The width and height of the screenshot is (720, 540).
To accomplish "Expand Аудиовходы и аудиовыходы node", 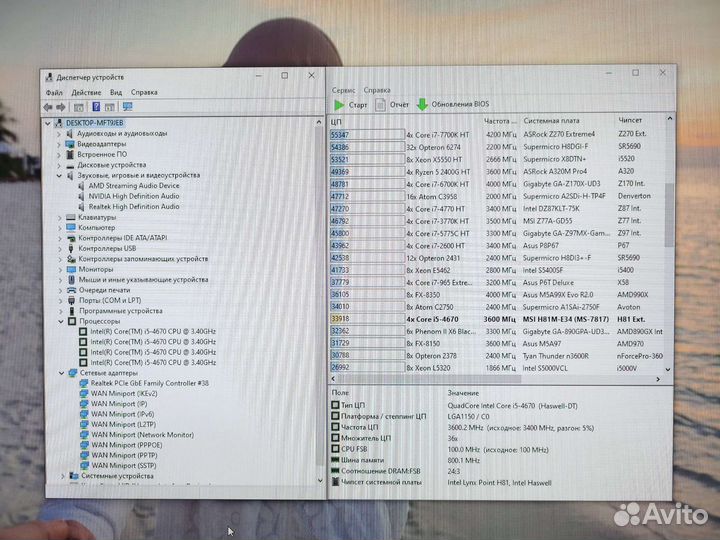I will [59, 134].
